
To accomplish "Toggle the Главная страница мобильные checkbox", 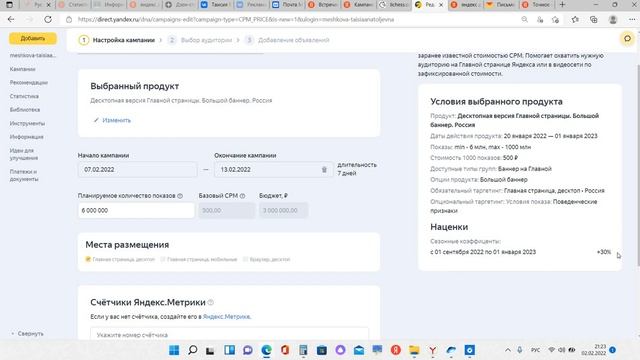I will [x=163, y=259].
